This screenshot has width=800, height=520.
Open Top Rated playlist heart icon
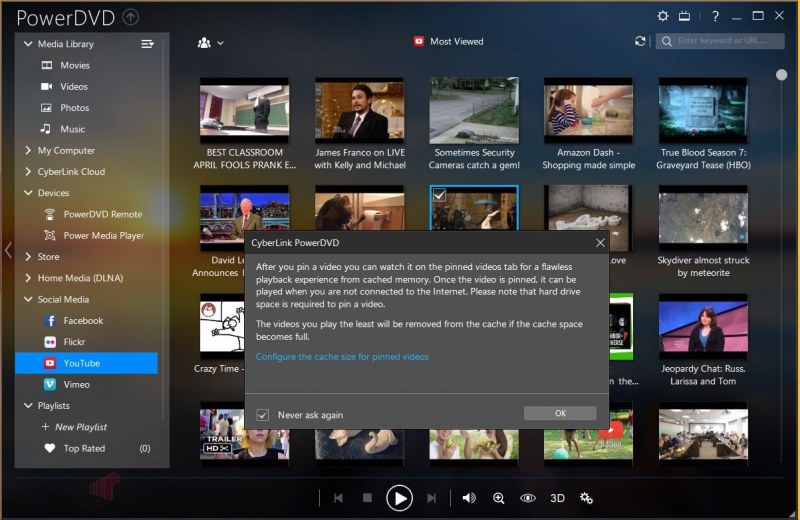49,448
